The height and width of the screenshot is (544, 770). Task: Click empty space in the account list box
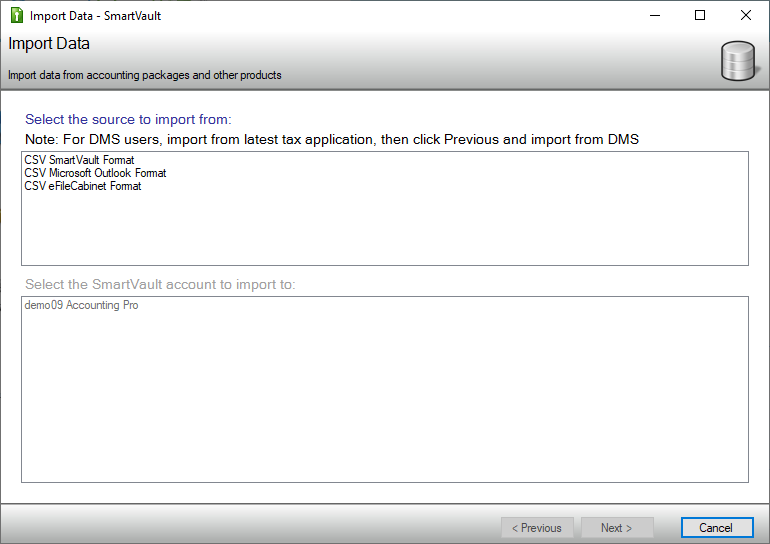[x=384, y=400]
